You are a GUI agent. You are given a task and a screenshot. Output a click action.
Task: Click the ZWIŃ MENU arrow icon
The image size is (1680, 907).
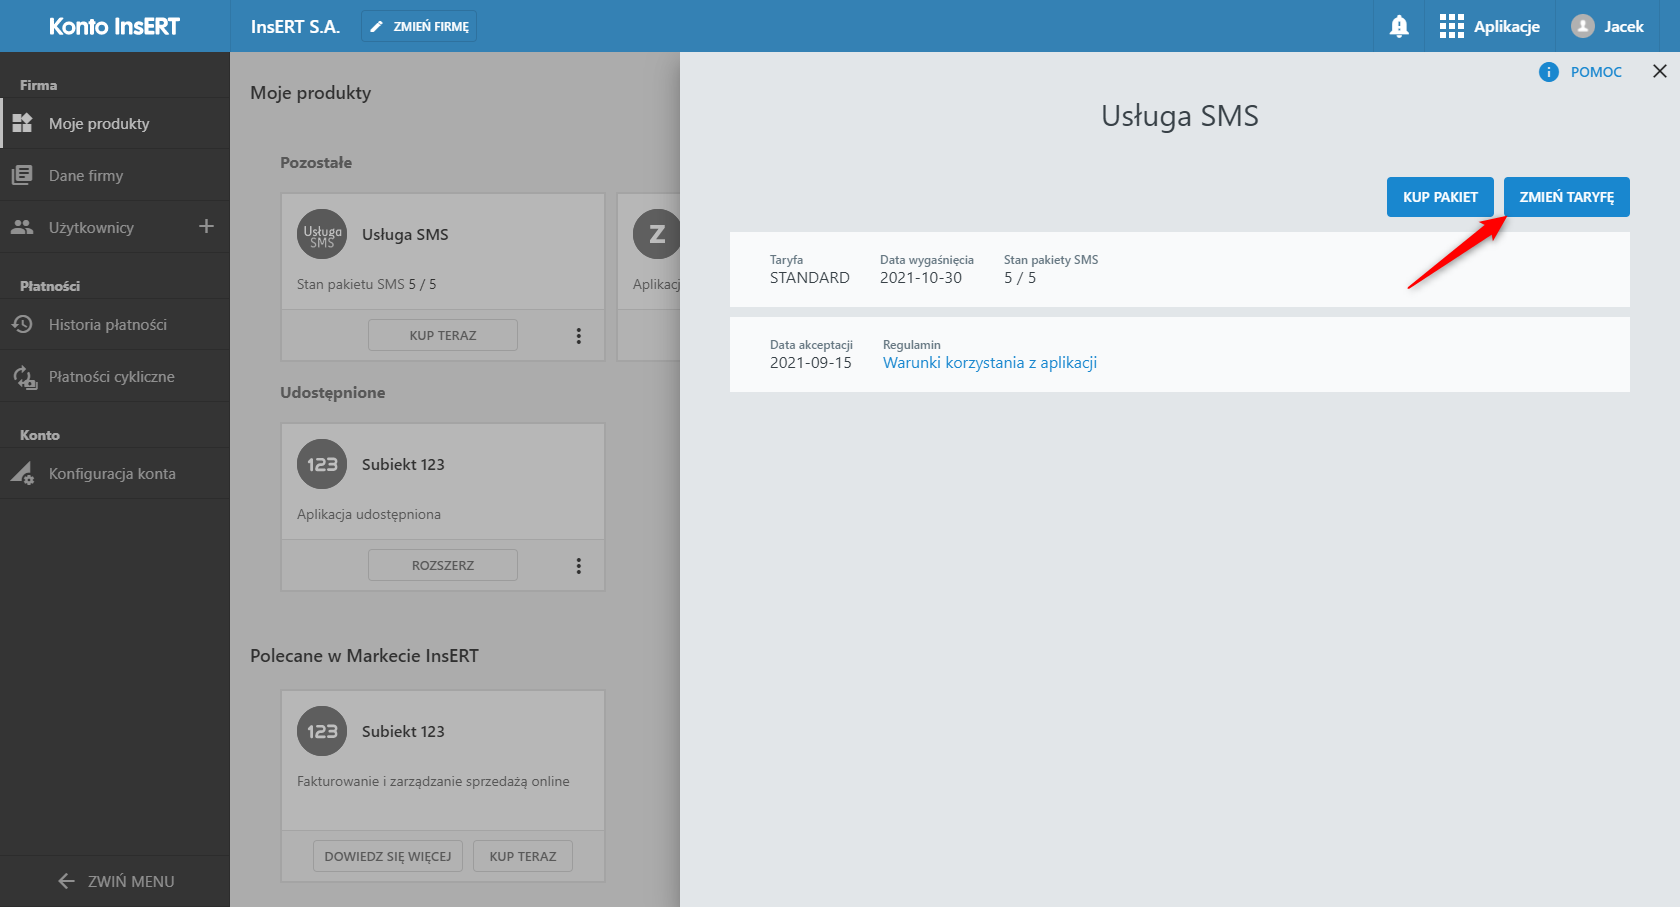(x=67, y=881)
